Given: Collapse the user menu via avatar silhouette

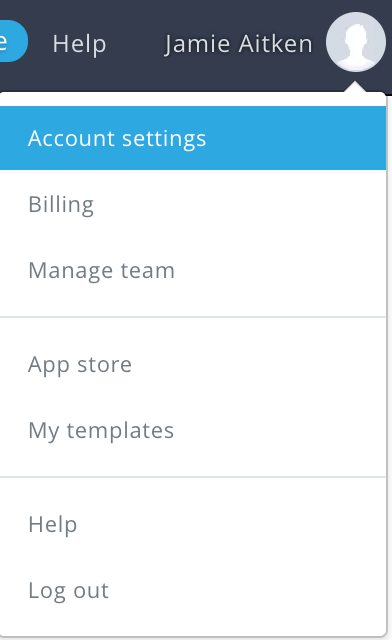Looking at the screenshot, I should 356,42.
